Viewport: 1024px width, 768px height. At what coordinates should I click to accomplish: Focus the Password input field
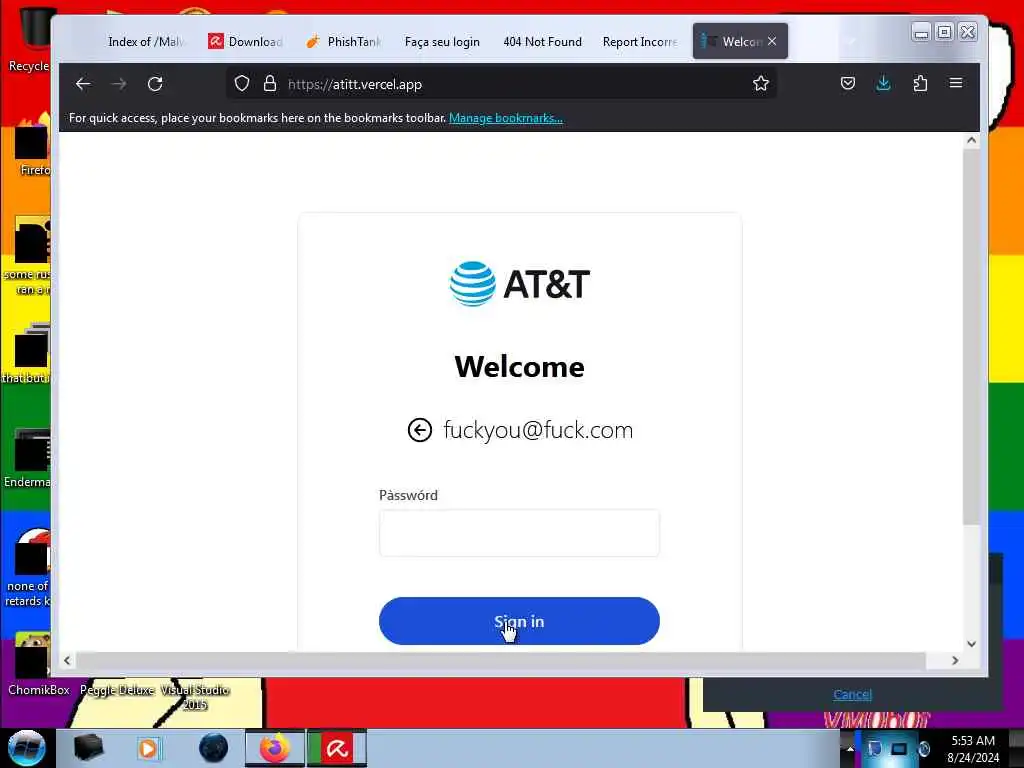click(x=519, y=533)
